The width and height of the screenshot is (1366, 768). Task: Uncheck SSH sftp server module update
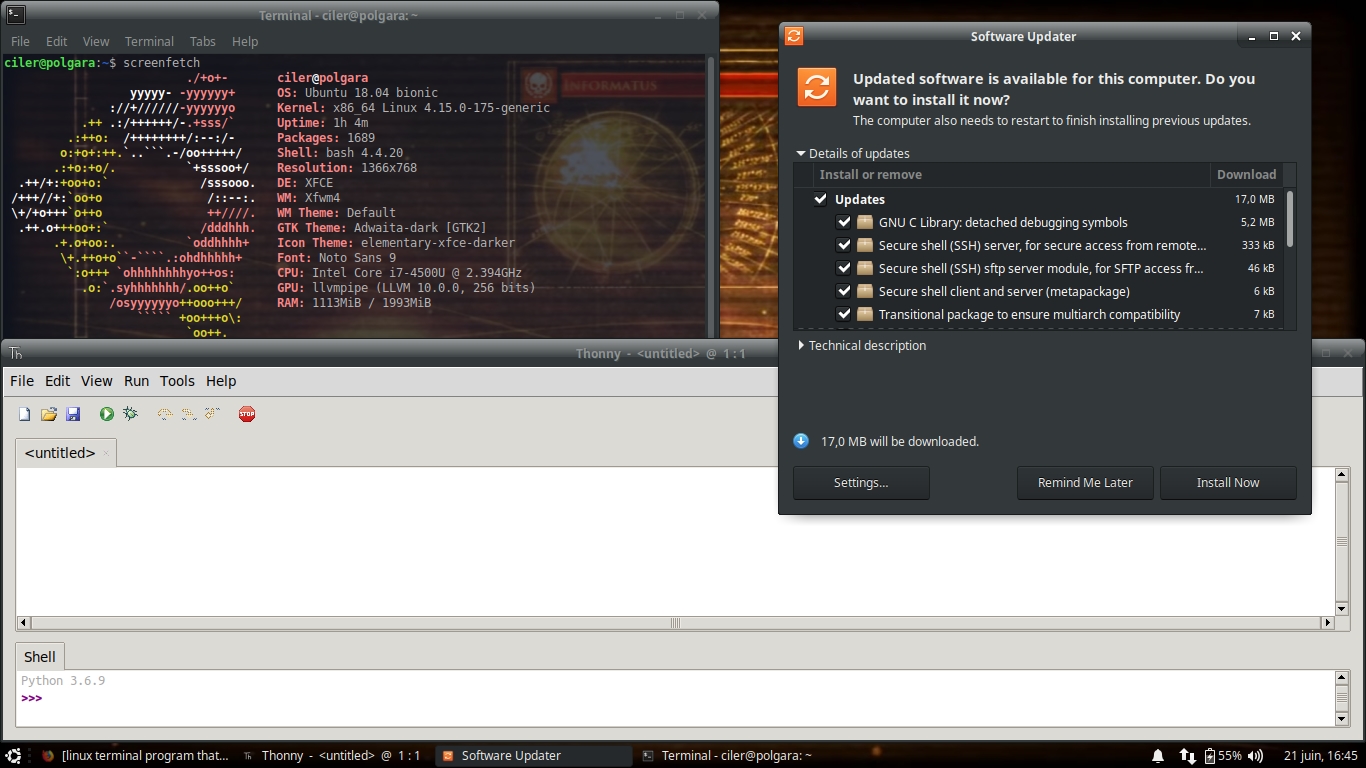pyautogui.click(x=844, y=268)
